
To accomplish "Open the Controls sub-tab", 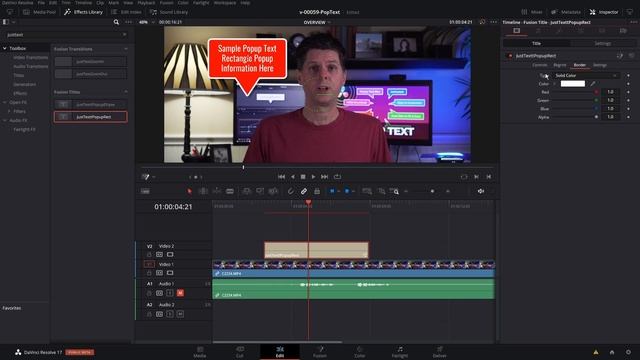I will pyautogui.click(x=540, y=65).
